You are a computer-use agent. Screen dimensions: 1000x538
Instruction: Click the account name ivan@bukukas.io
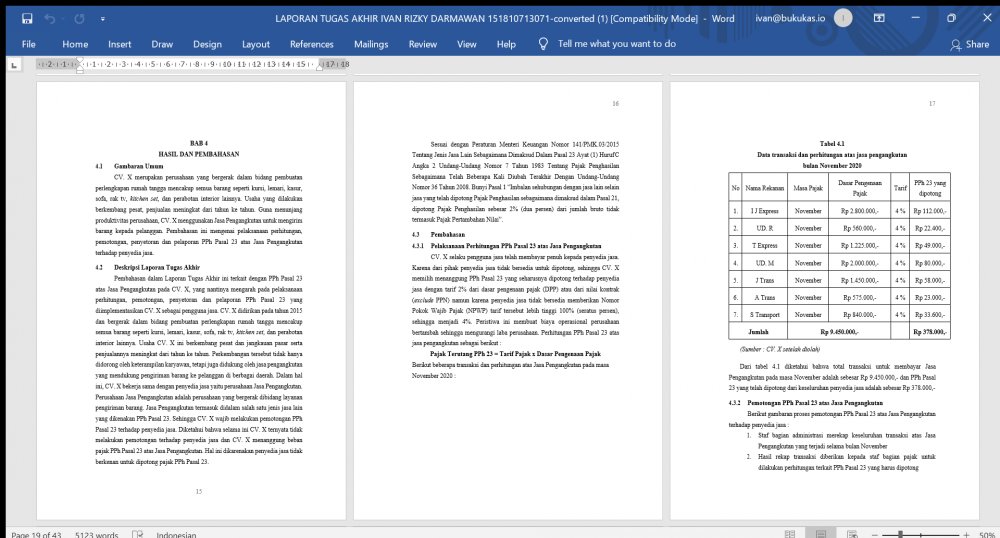coord(790,18)
